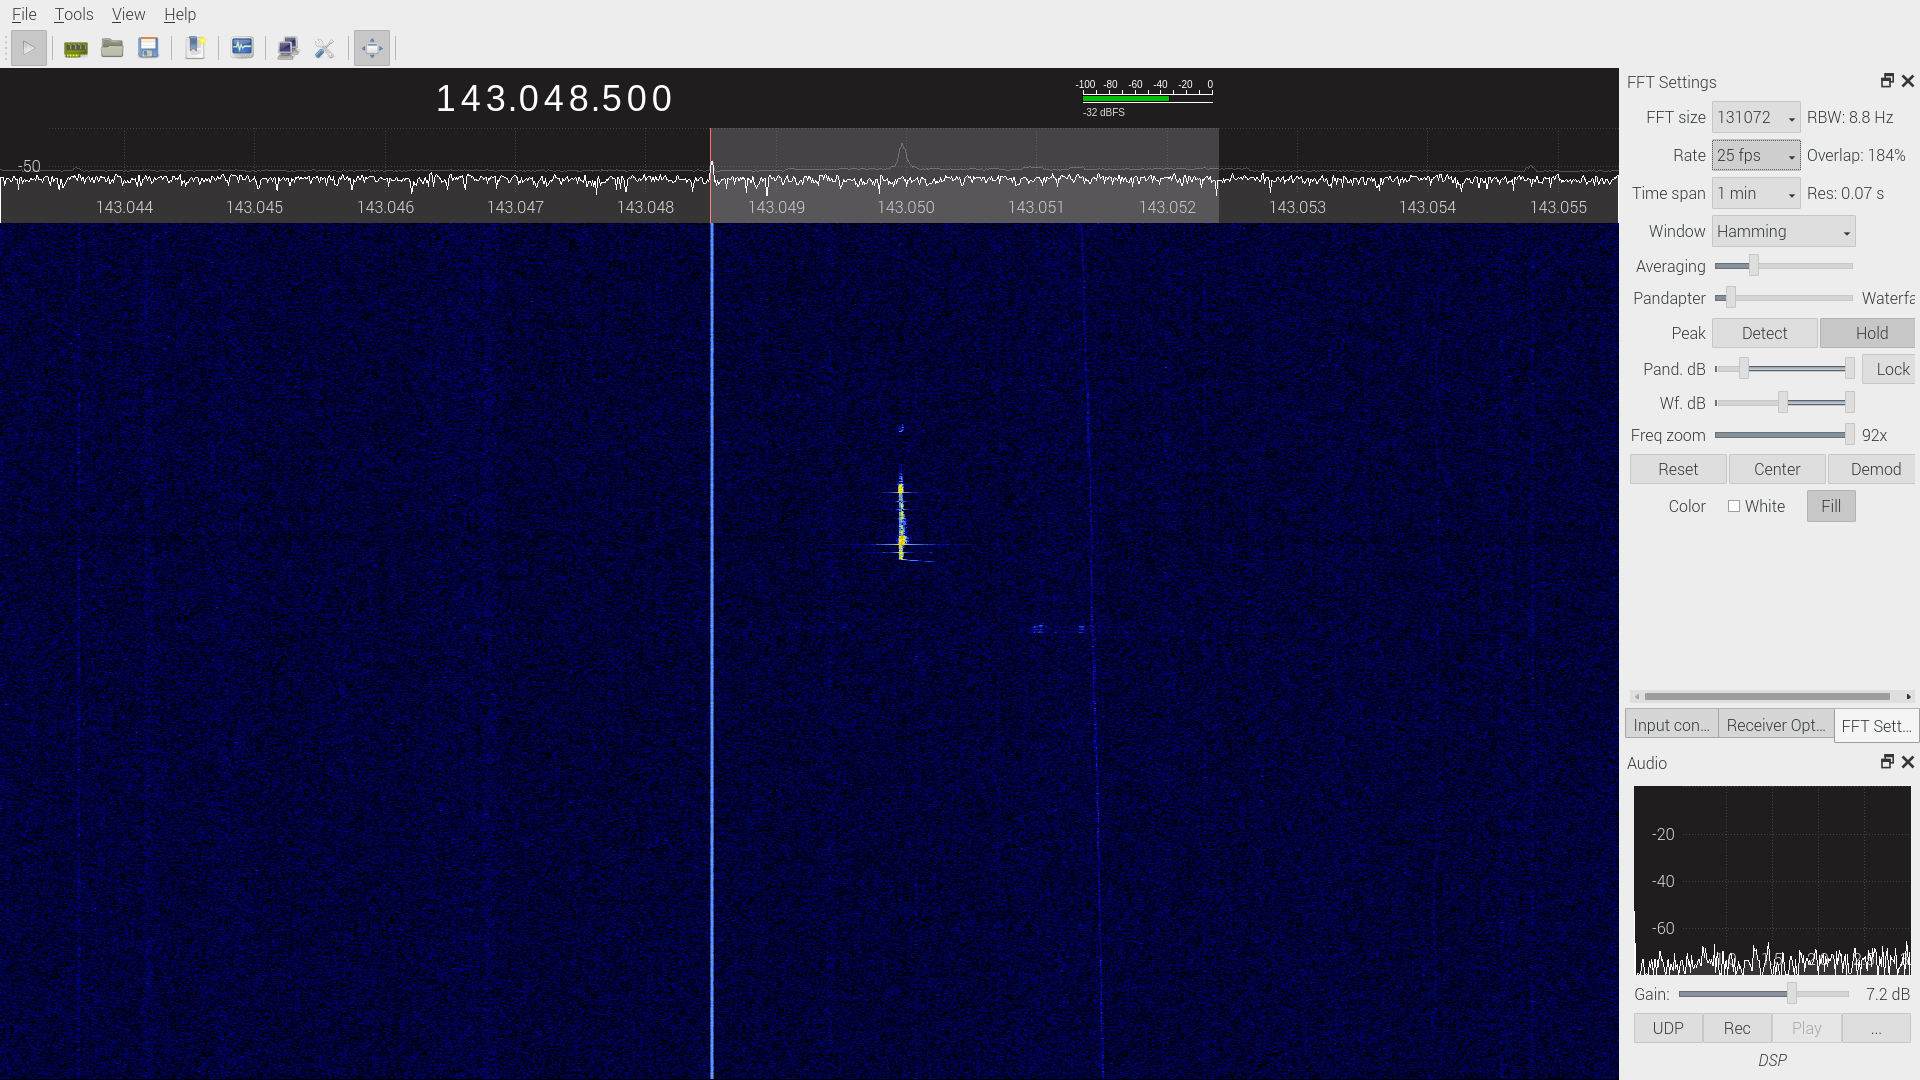The width and height of the screenshot is (1920, 1080).
Task: Click the 92x zoom value
Action: (x=1875, y=435)
